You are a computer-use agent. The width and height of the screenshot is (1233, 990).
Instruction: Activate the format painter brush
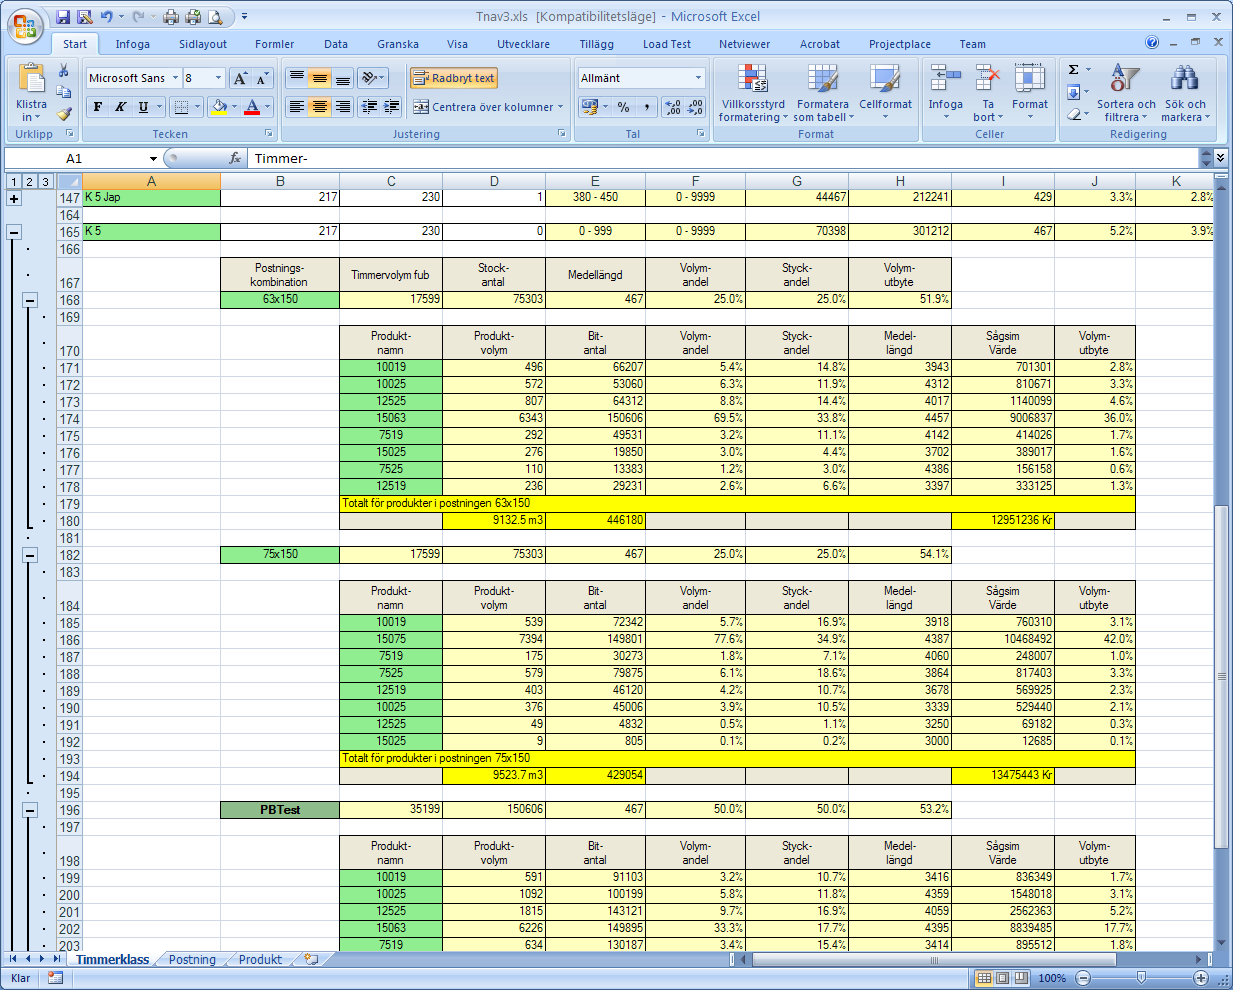pyautogui.click(x=64, y=114)
